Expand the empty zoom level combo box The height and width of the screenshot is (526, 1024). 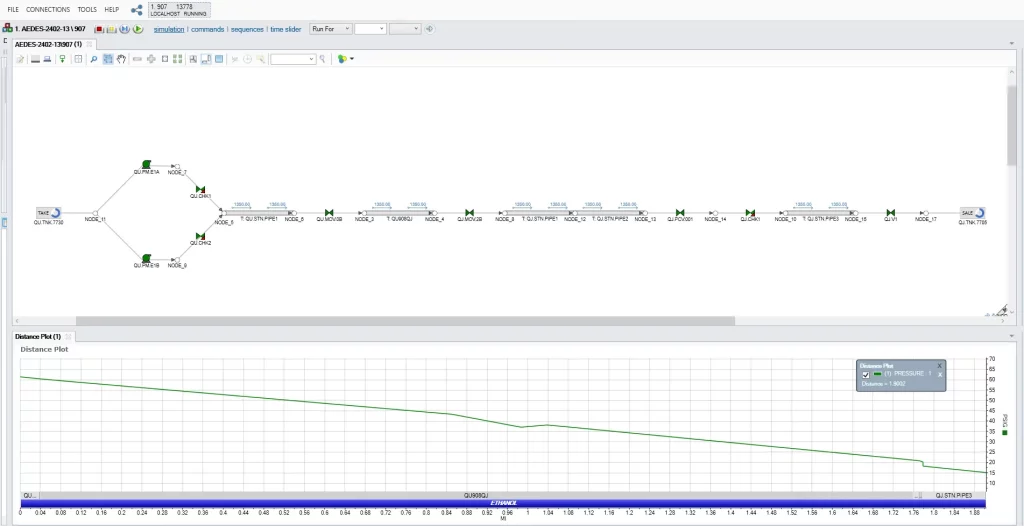pos(311,59)
